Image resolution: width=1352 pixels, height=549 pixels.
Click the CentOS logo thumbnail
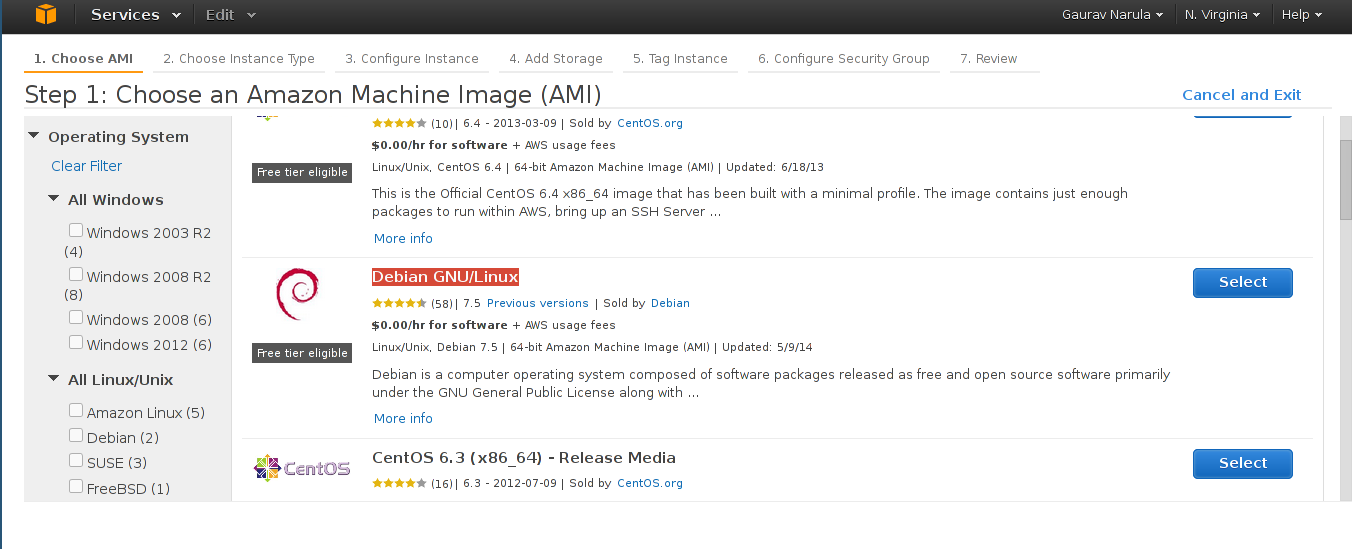(x=302, y=467)
